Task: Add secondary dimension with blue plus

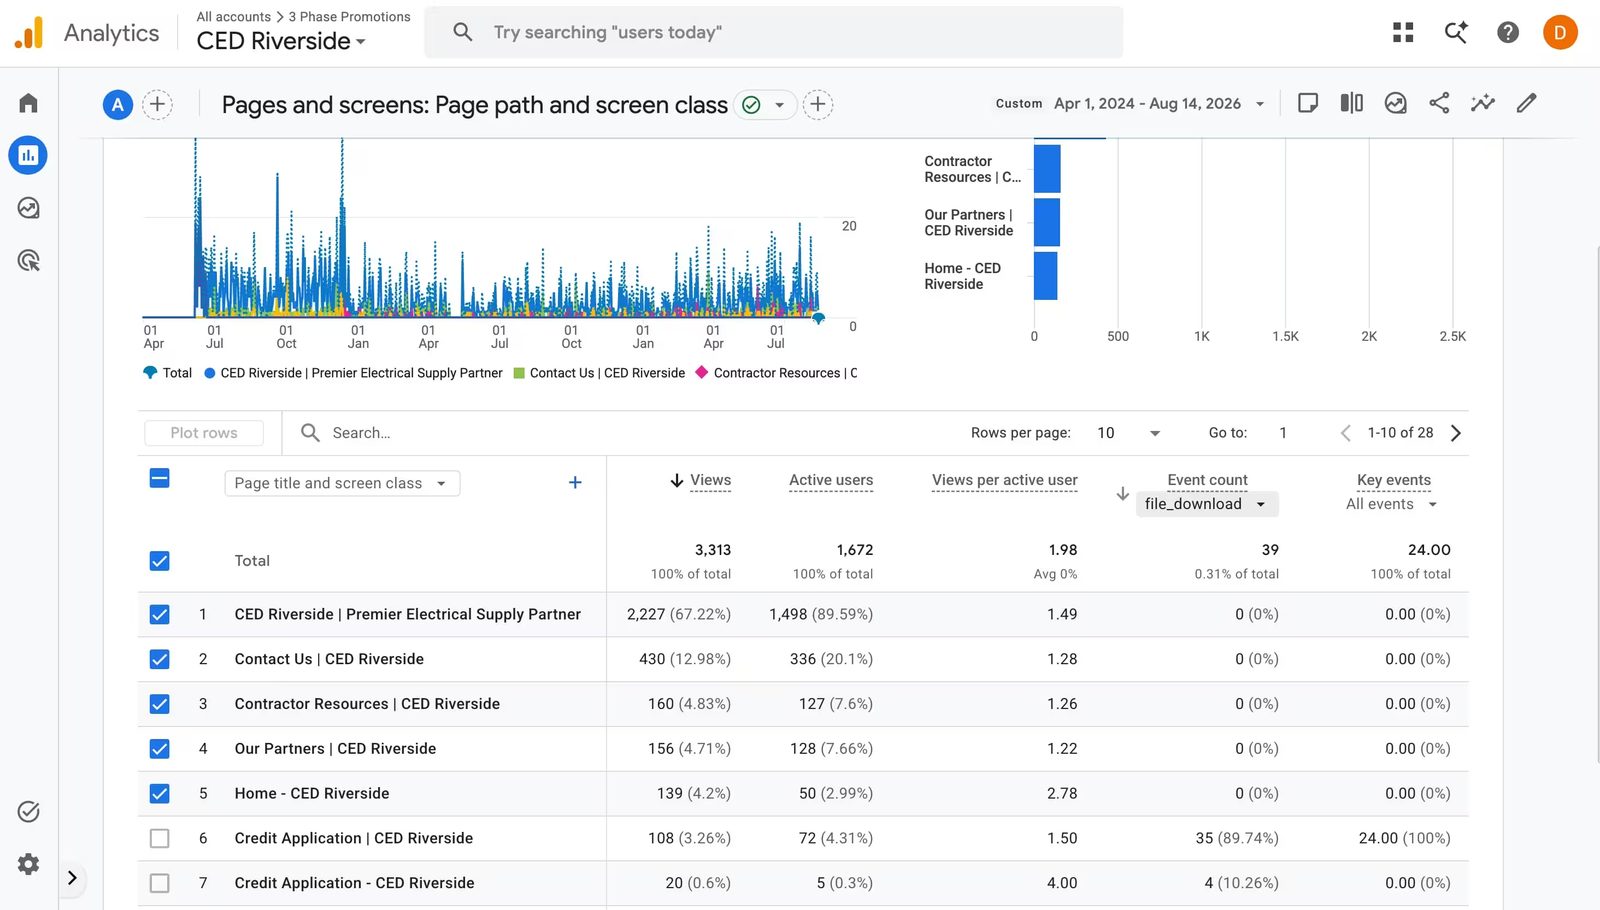Action: pyautogui.click(x=575, y=483)
